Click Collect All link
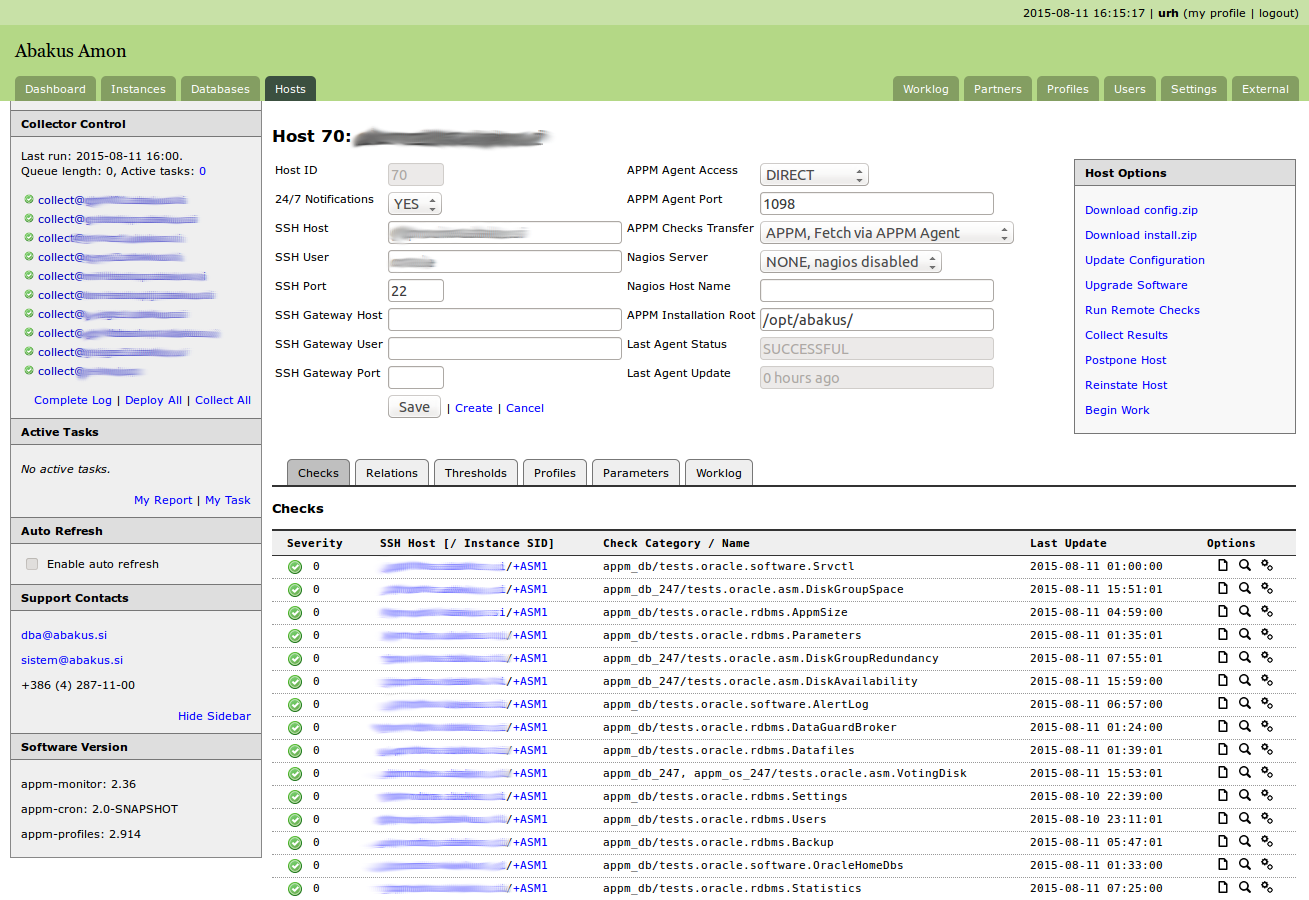Viewport: 1309px width, 900px height. pos(223,400)
